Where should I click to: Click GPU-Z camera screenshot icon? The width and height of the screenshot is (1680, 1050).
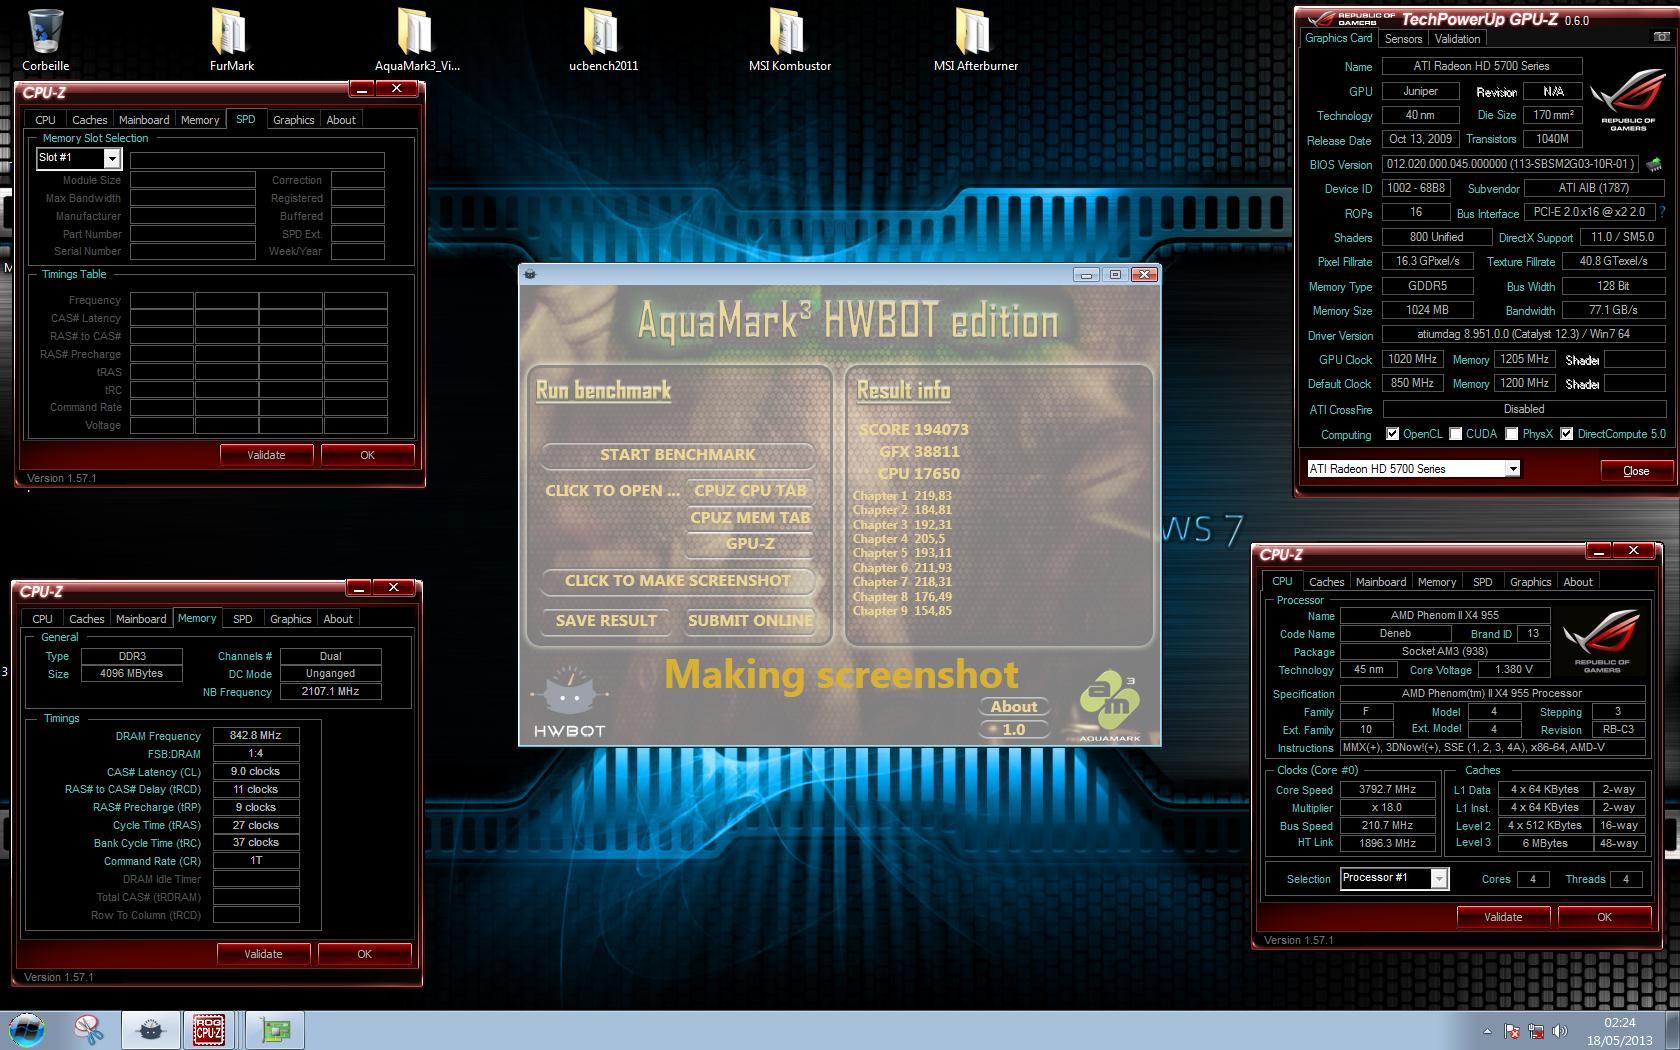[1662, 37]
